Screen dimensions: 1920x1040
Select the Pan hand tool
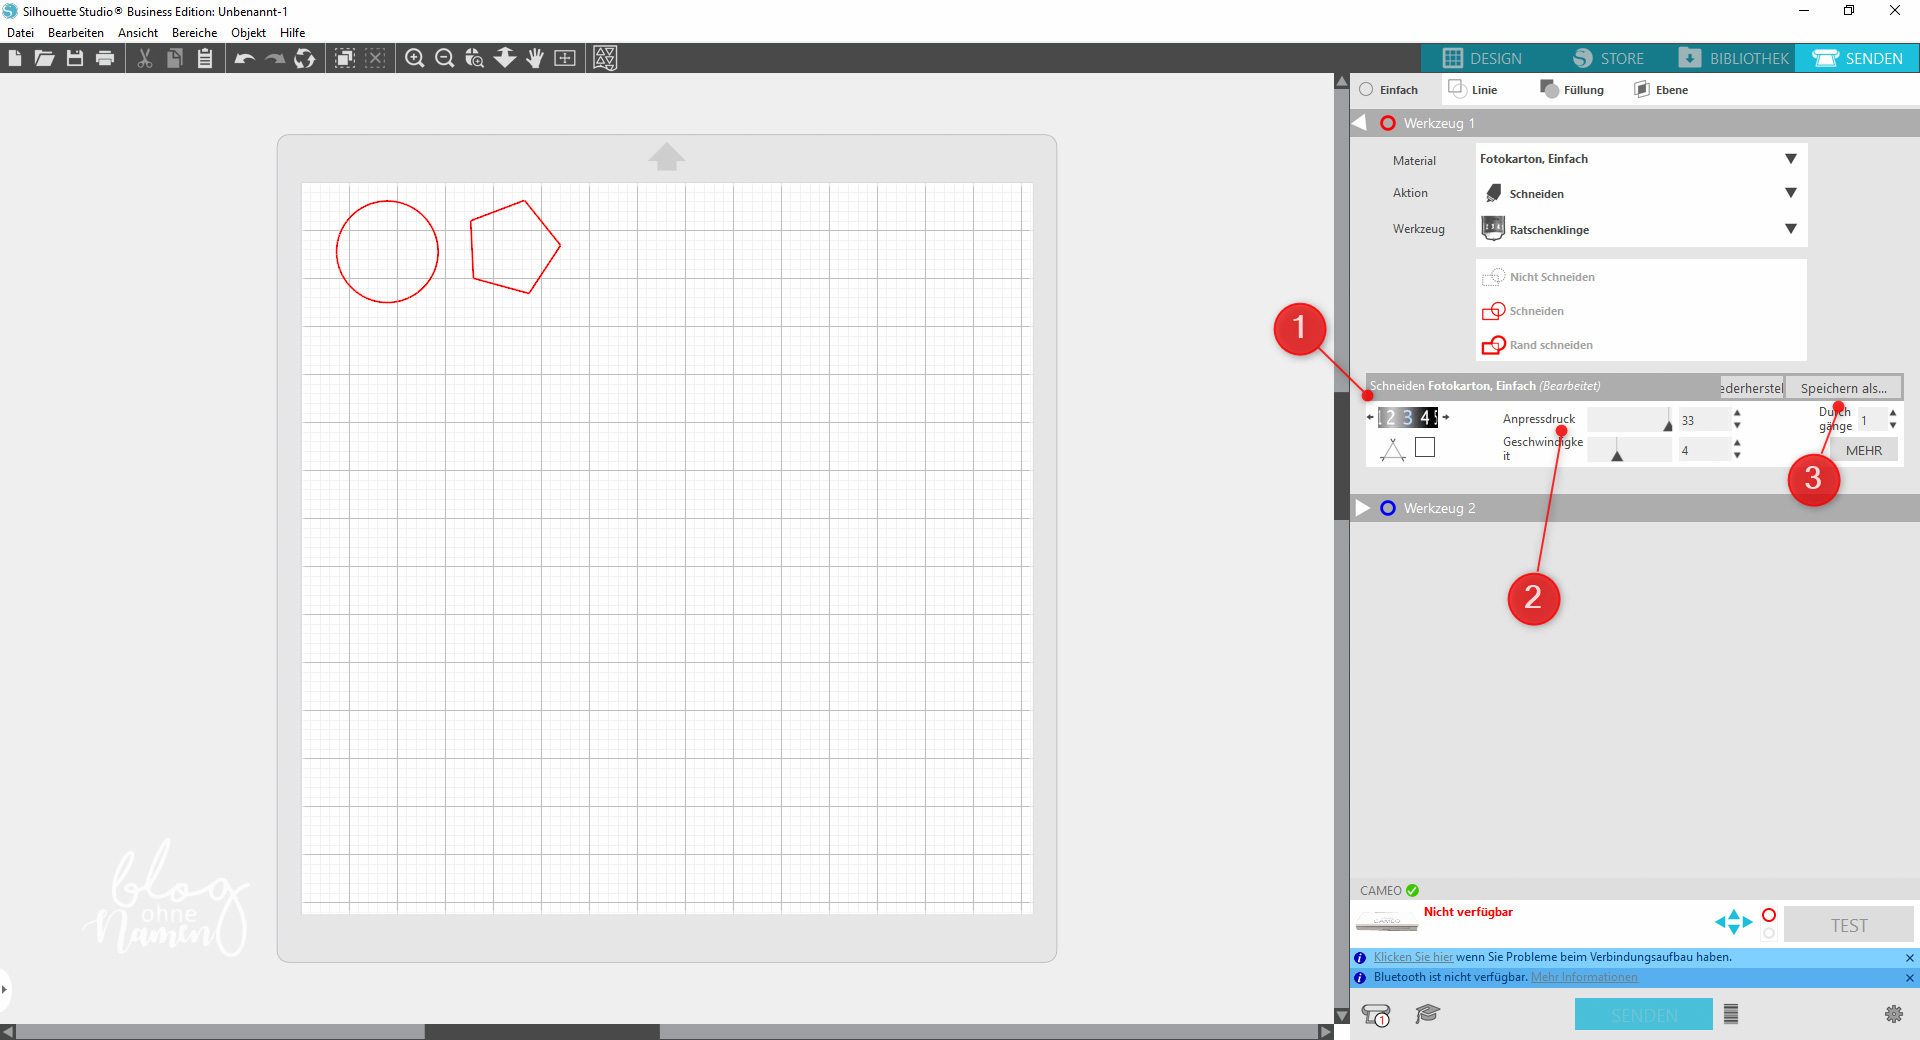tap(535, 58)
